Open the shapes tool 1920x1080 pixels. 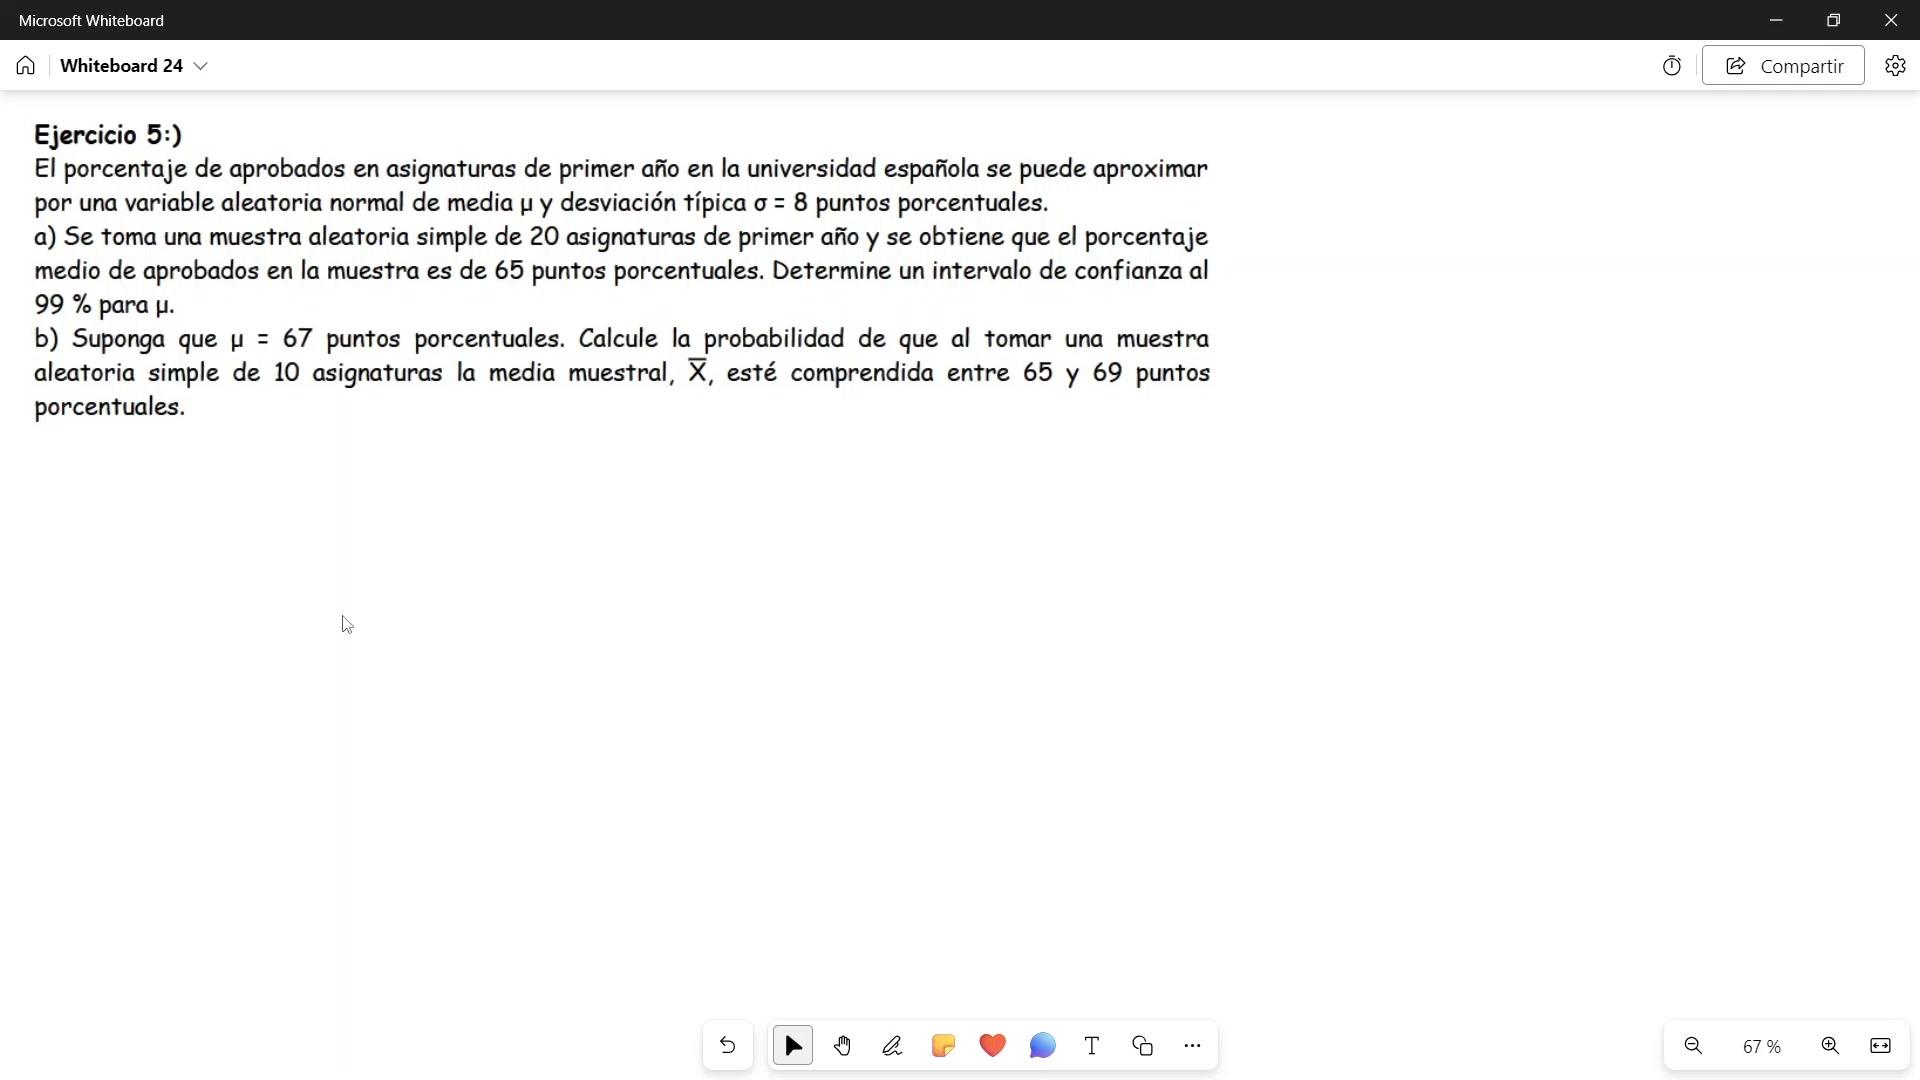[1142, 1046]
